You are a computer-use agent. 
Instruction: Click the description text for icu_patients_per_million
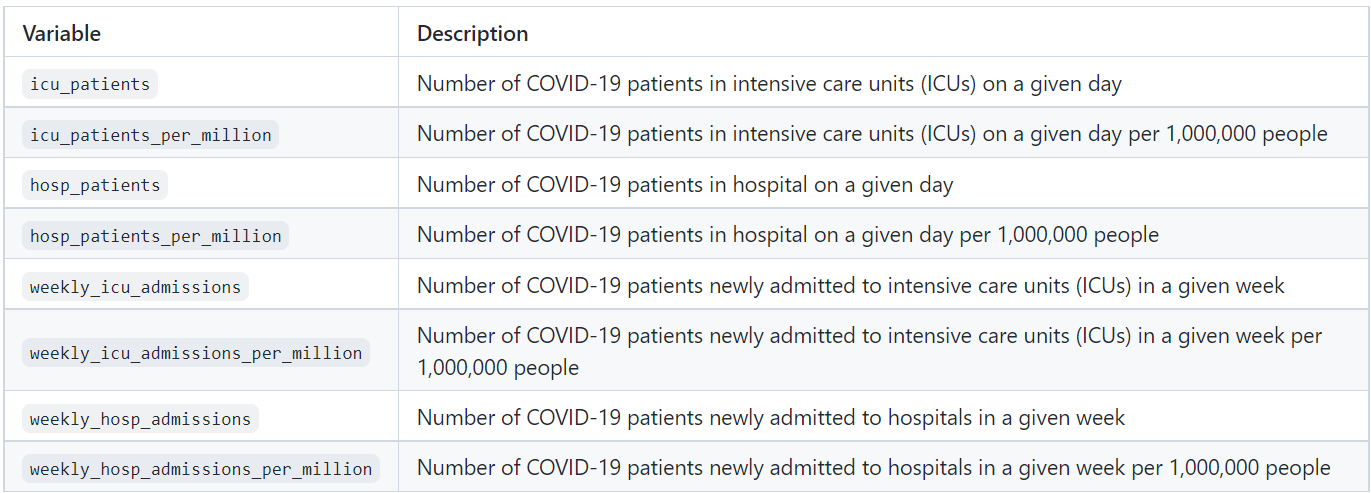click(x=872, y=135)
